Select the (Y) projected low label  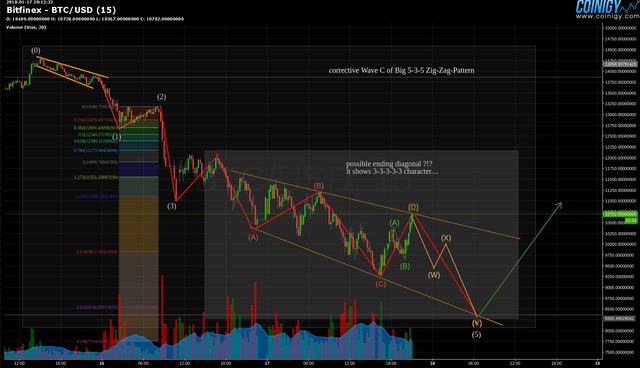[477, 323]
